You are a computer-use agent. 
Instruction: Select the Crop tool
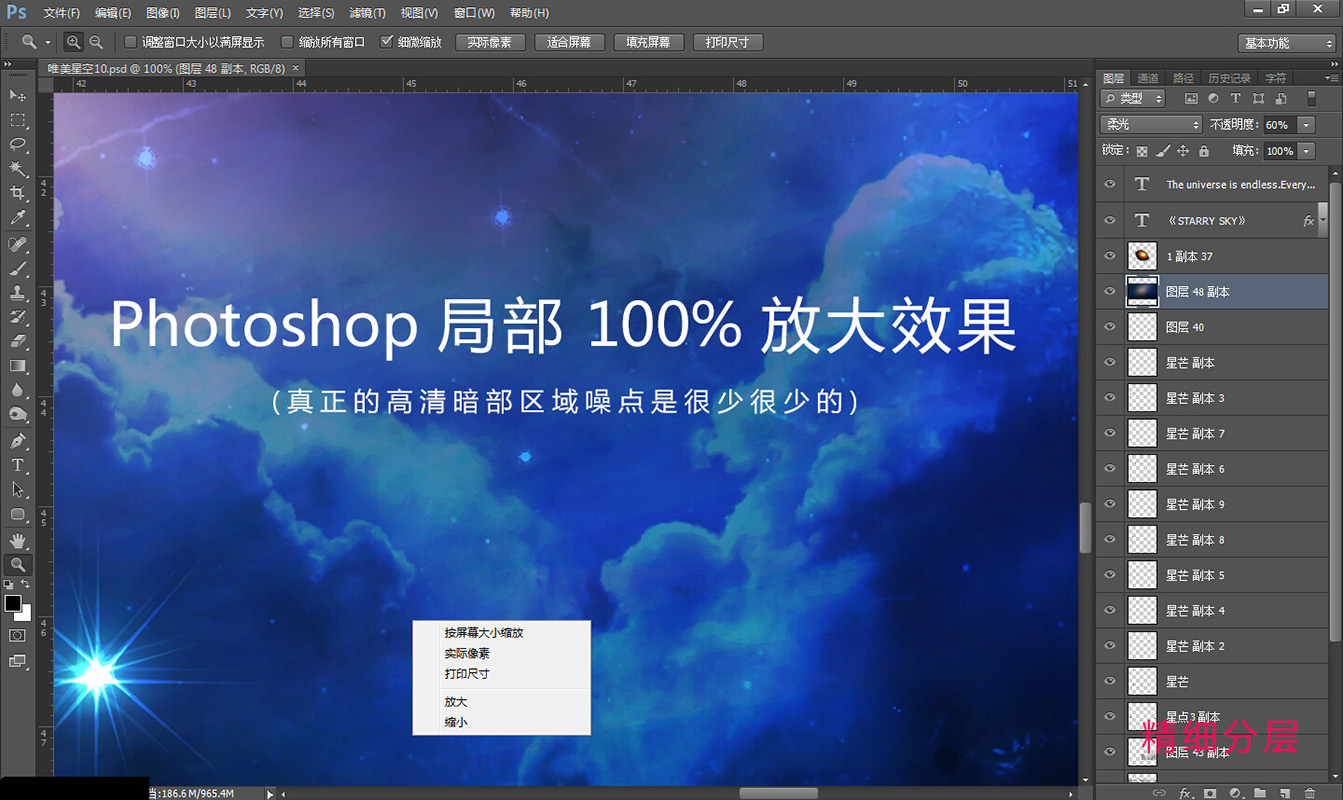click(x=18, y=193)
